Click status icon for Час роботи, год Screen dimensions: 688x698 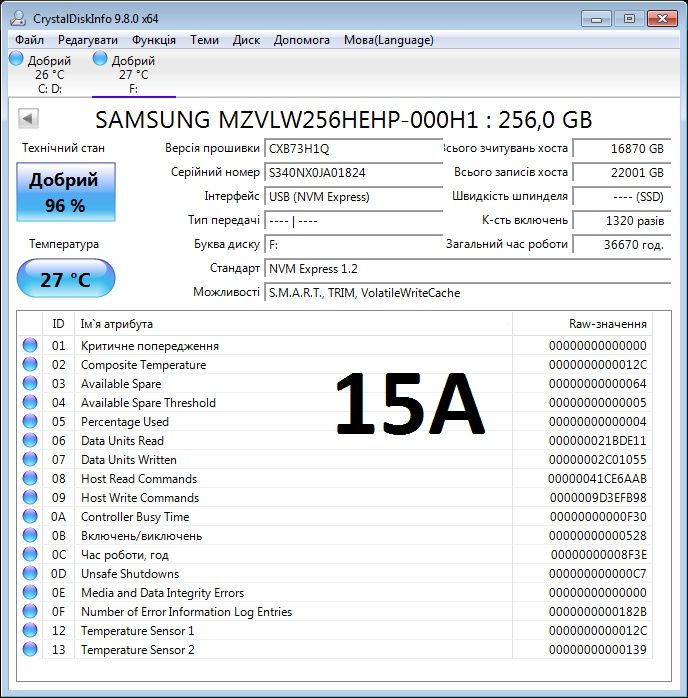pos(30,554)
